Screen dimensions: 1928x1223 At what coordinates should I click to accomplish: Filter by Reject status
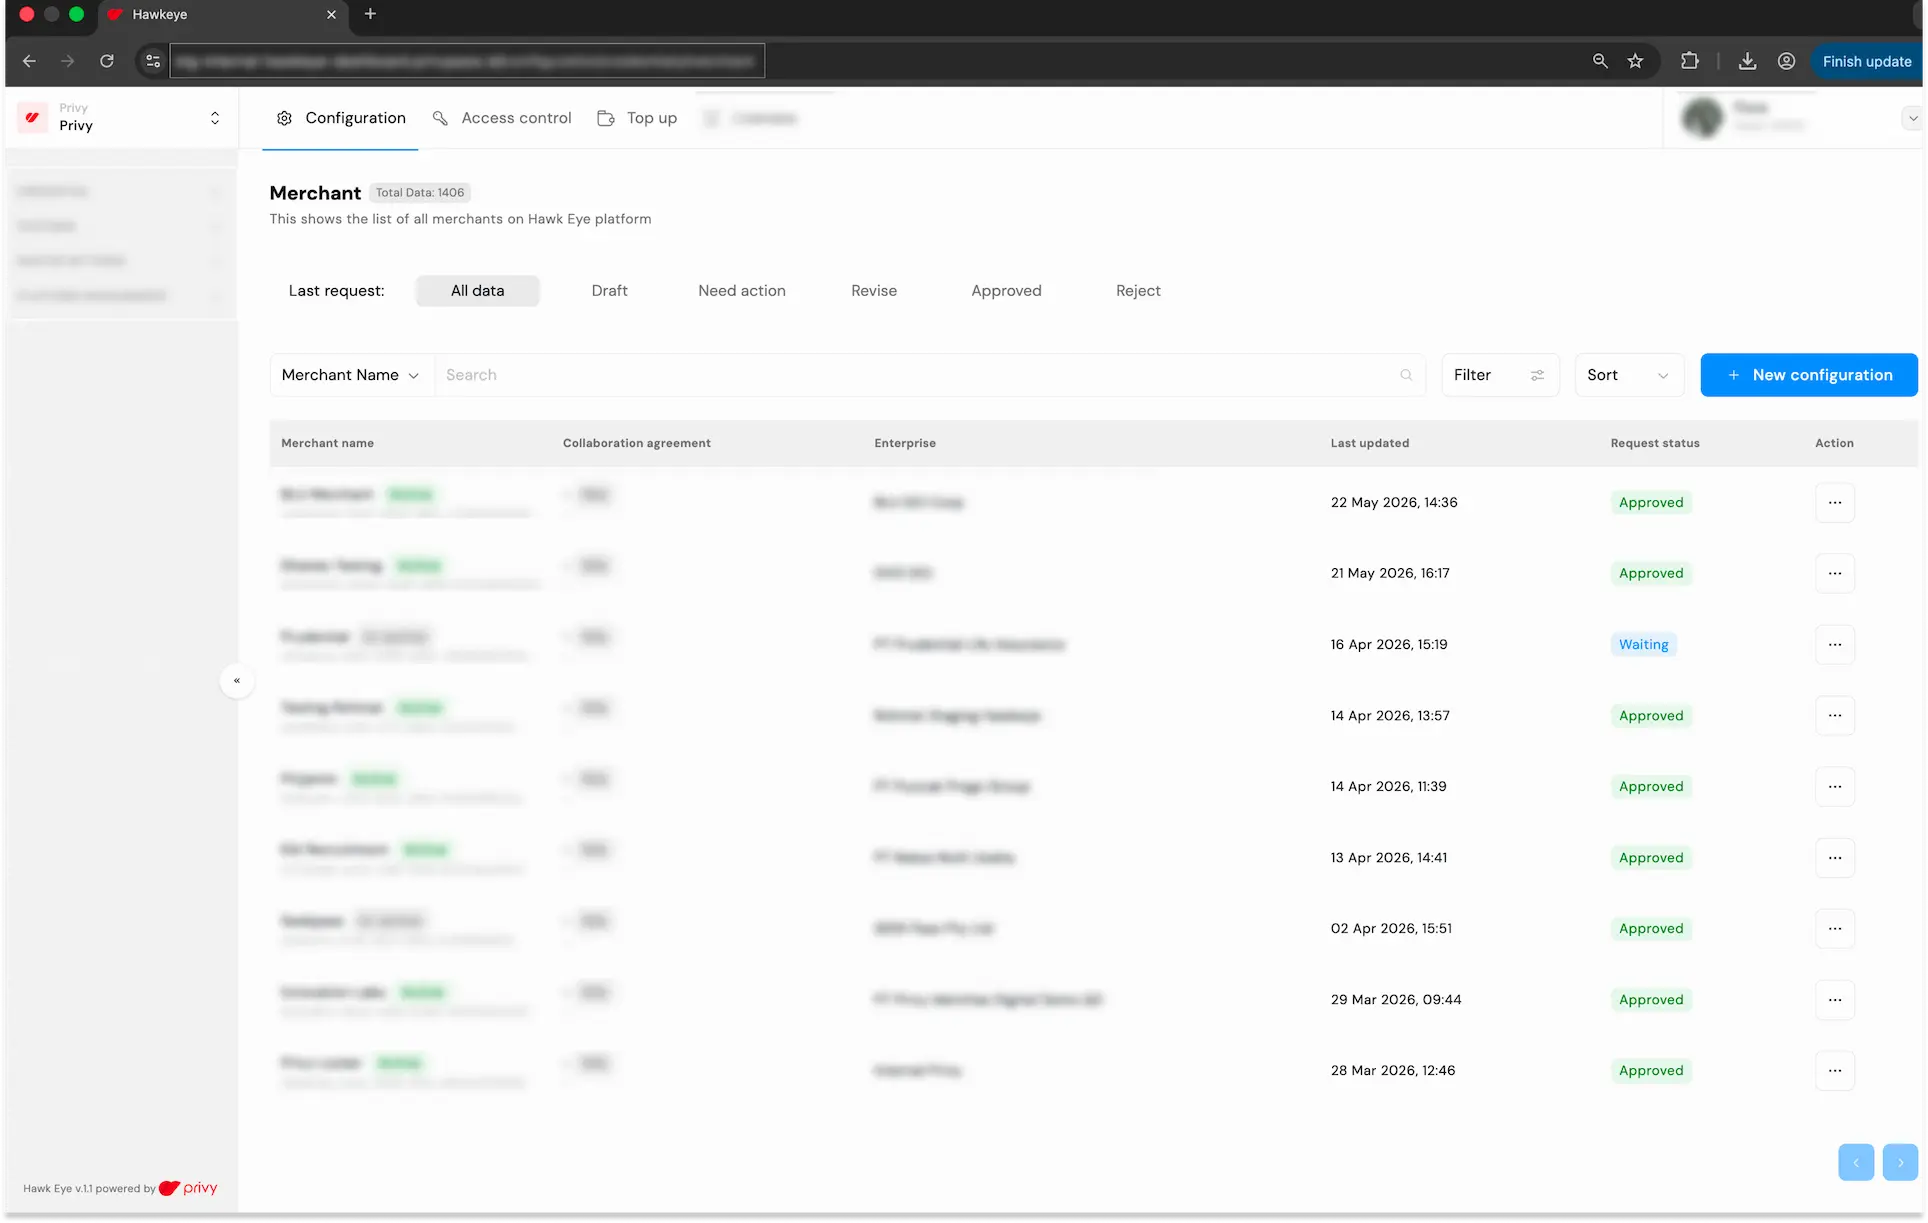click(x=1138, y=291)
